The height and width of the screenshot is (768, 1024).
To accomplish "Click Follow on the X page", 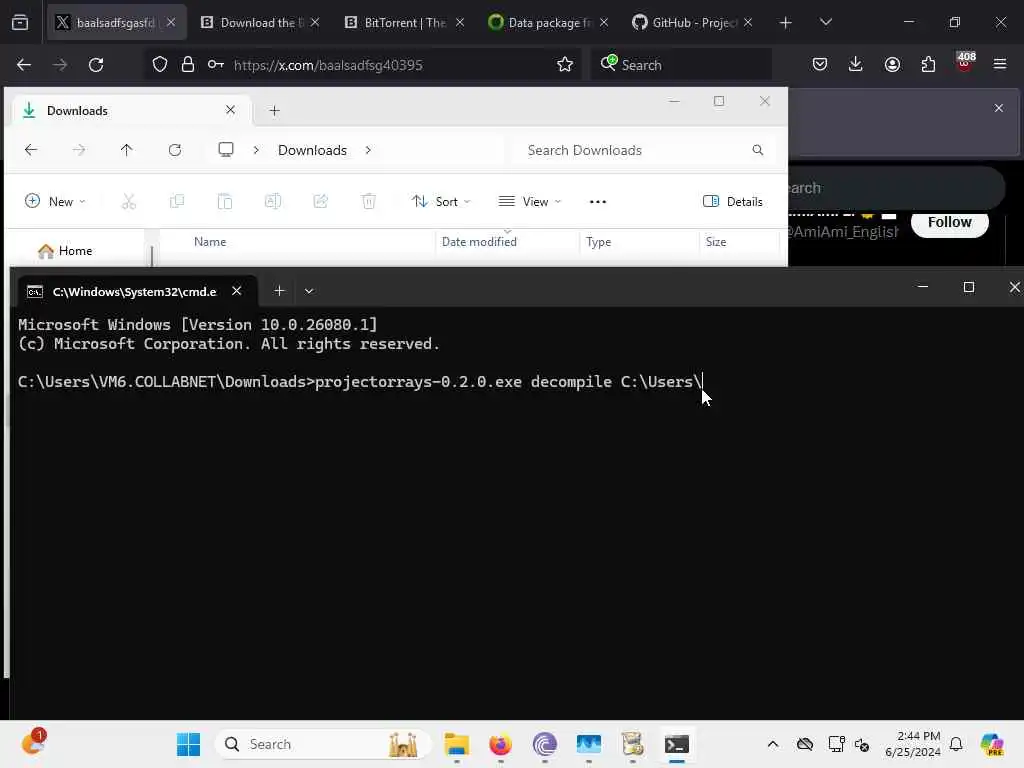I will pyautogui.click(x=950, y=222).
